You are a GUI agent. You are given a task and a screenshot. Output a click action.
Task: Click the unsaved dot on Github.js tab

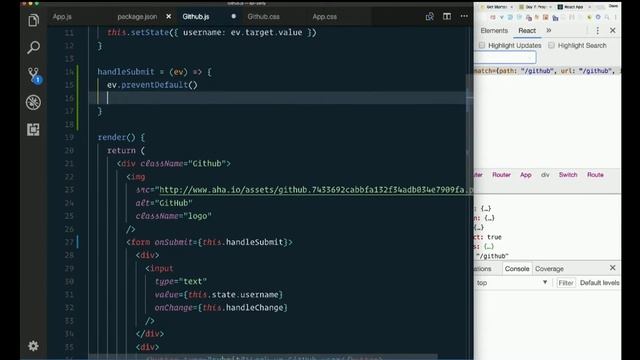click(x=233, y=16)
